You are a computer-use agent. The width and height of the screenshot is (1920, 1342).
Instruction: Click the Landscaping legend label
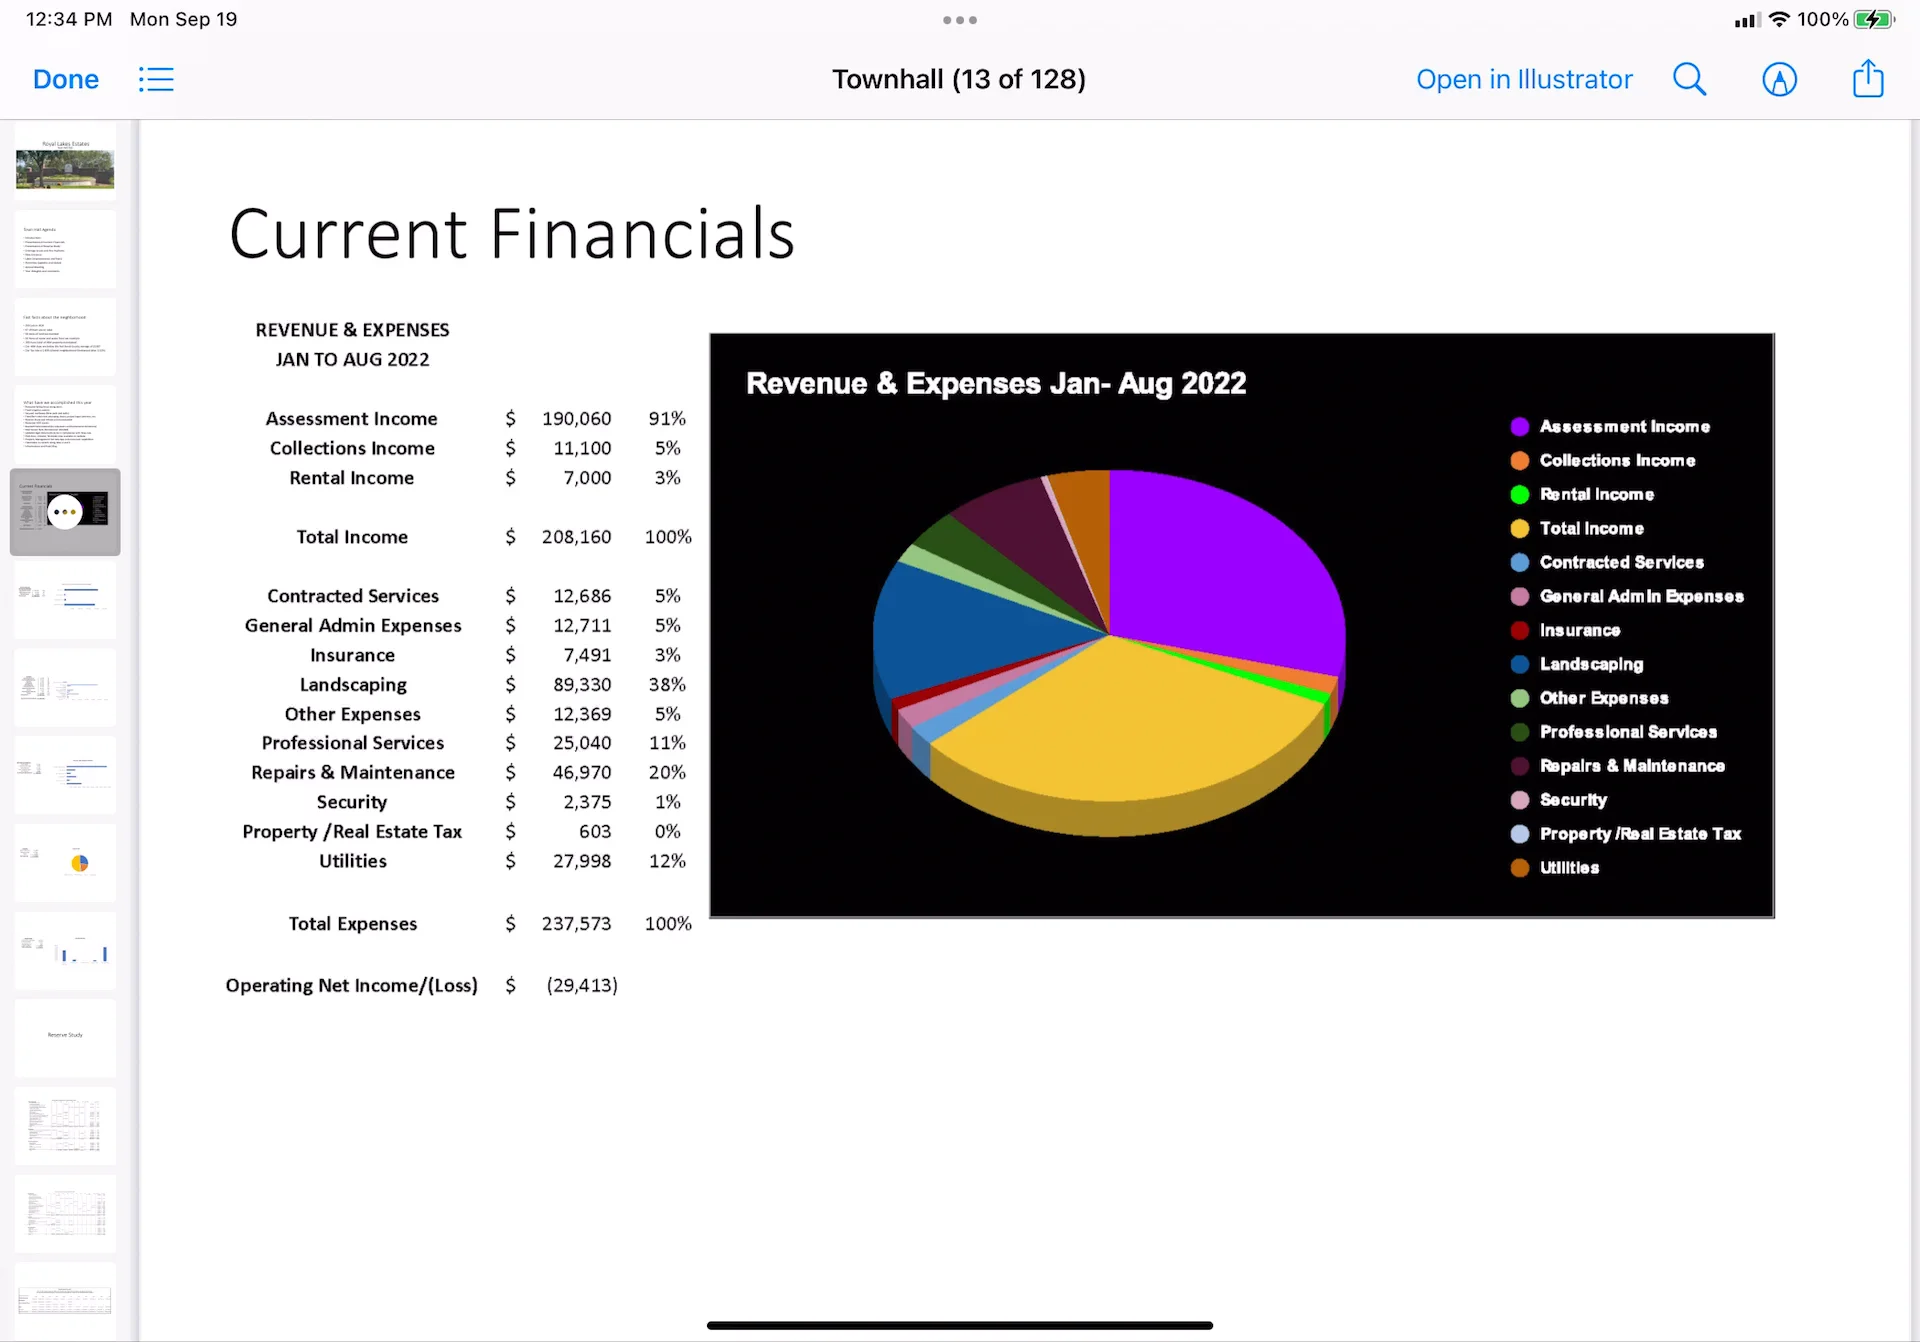[x=1591, y=664]
